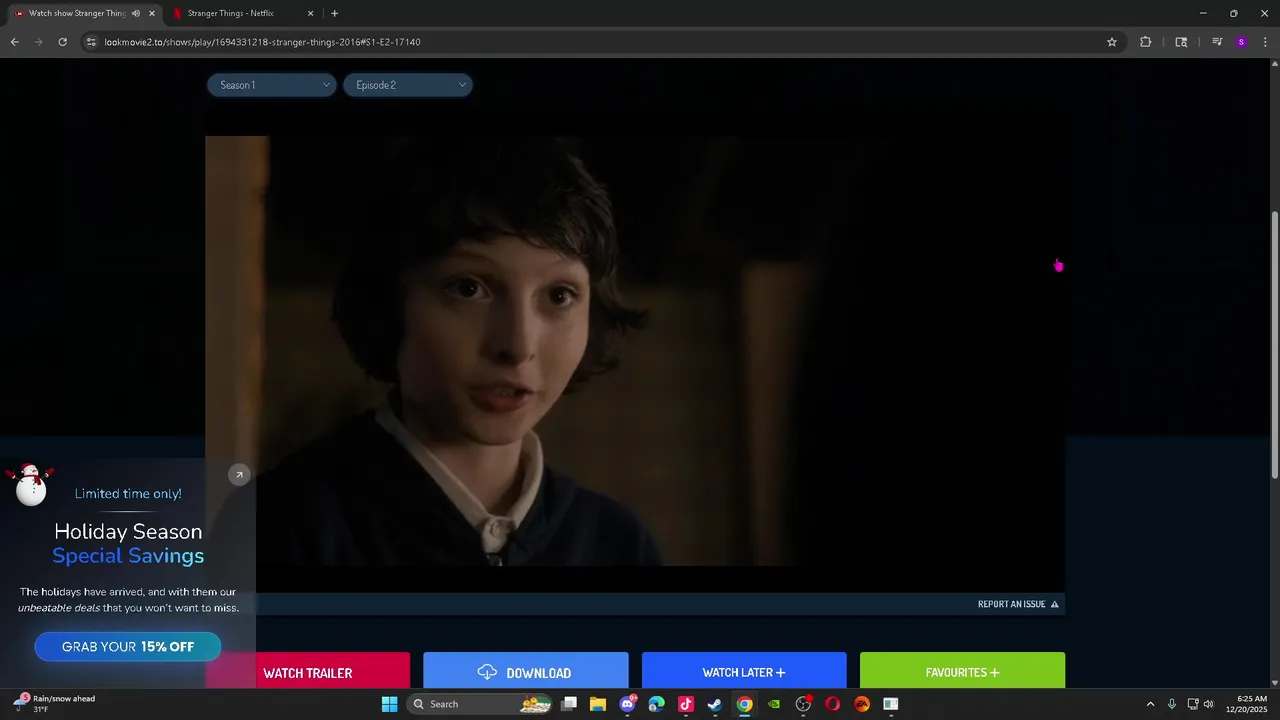Click Grab Your 15% Off button
The image size is (1280, 720).
pyautogui.click(x=128, y=647)
